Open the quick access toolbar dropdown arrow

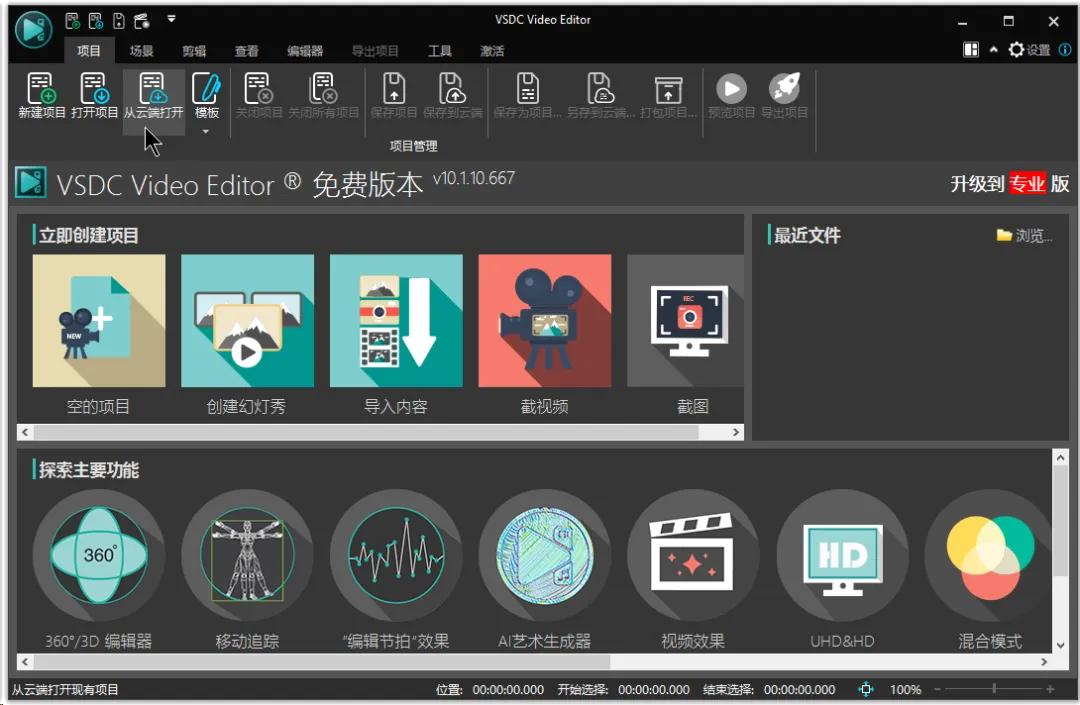(x=170, y=18)
